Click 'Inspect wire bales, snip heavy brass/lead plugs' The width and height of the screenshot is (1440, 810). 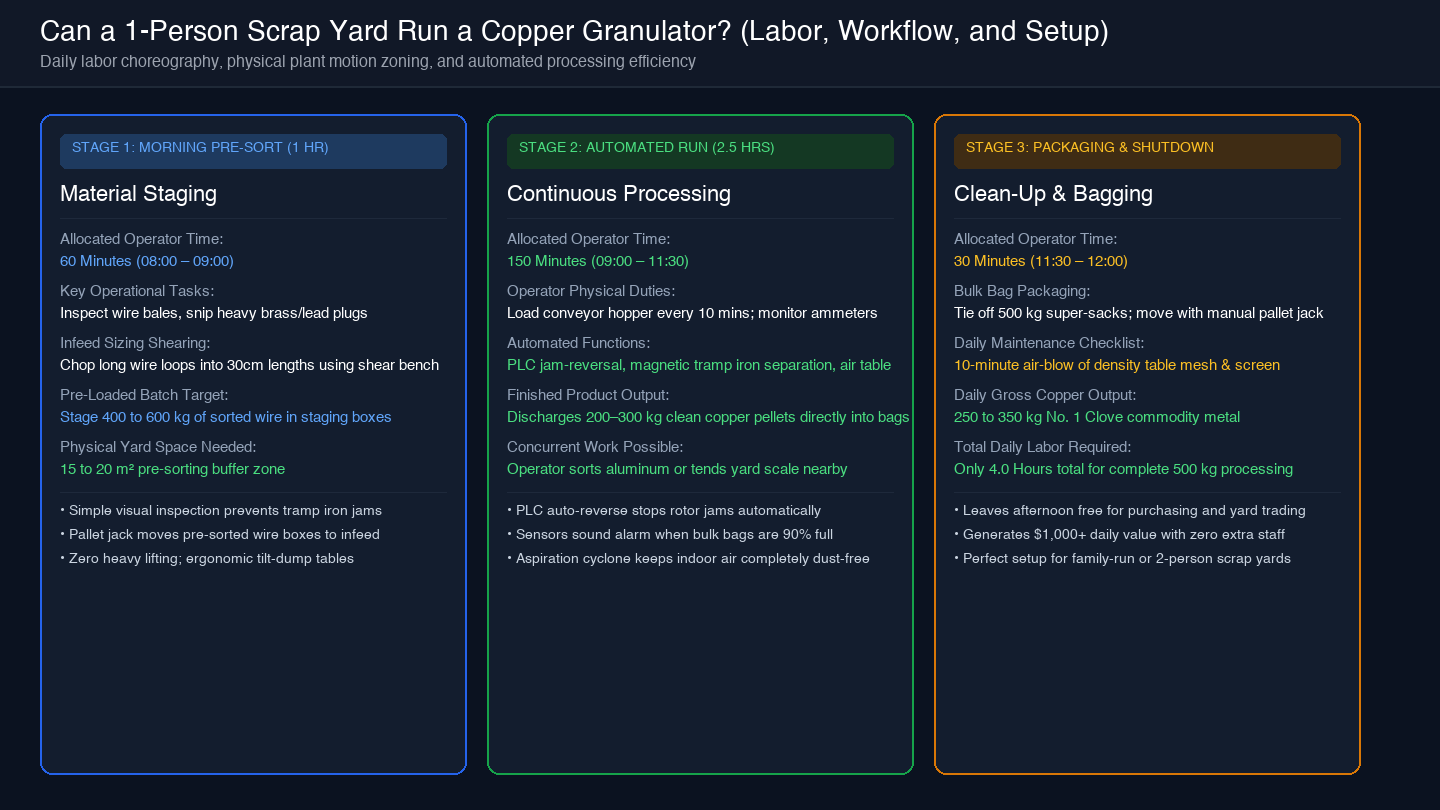tap(214, 313)
